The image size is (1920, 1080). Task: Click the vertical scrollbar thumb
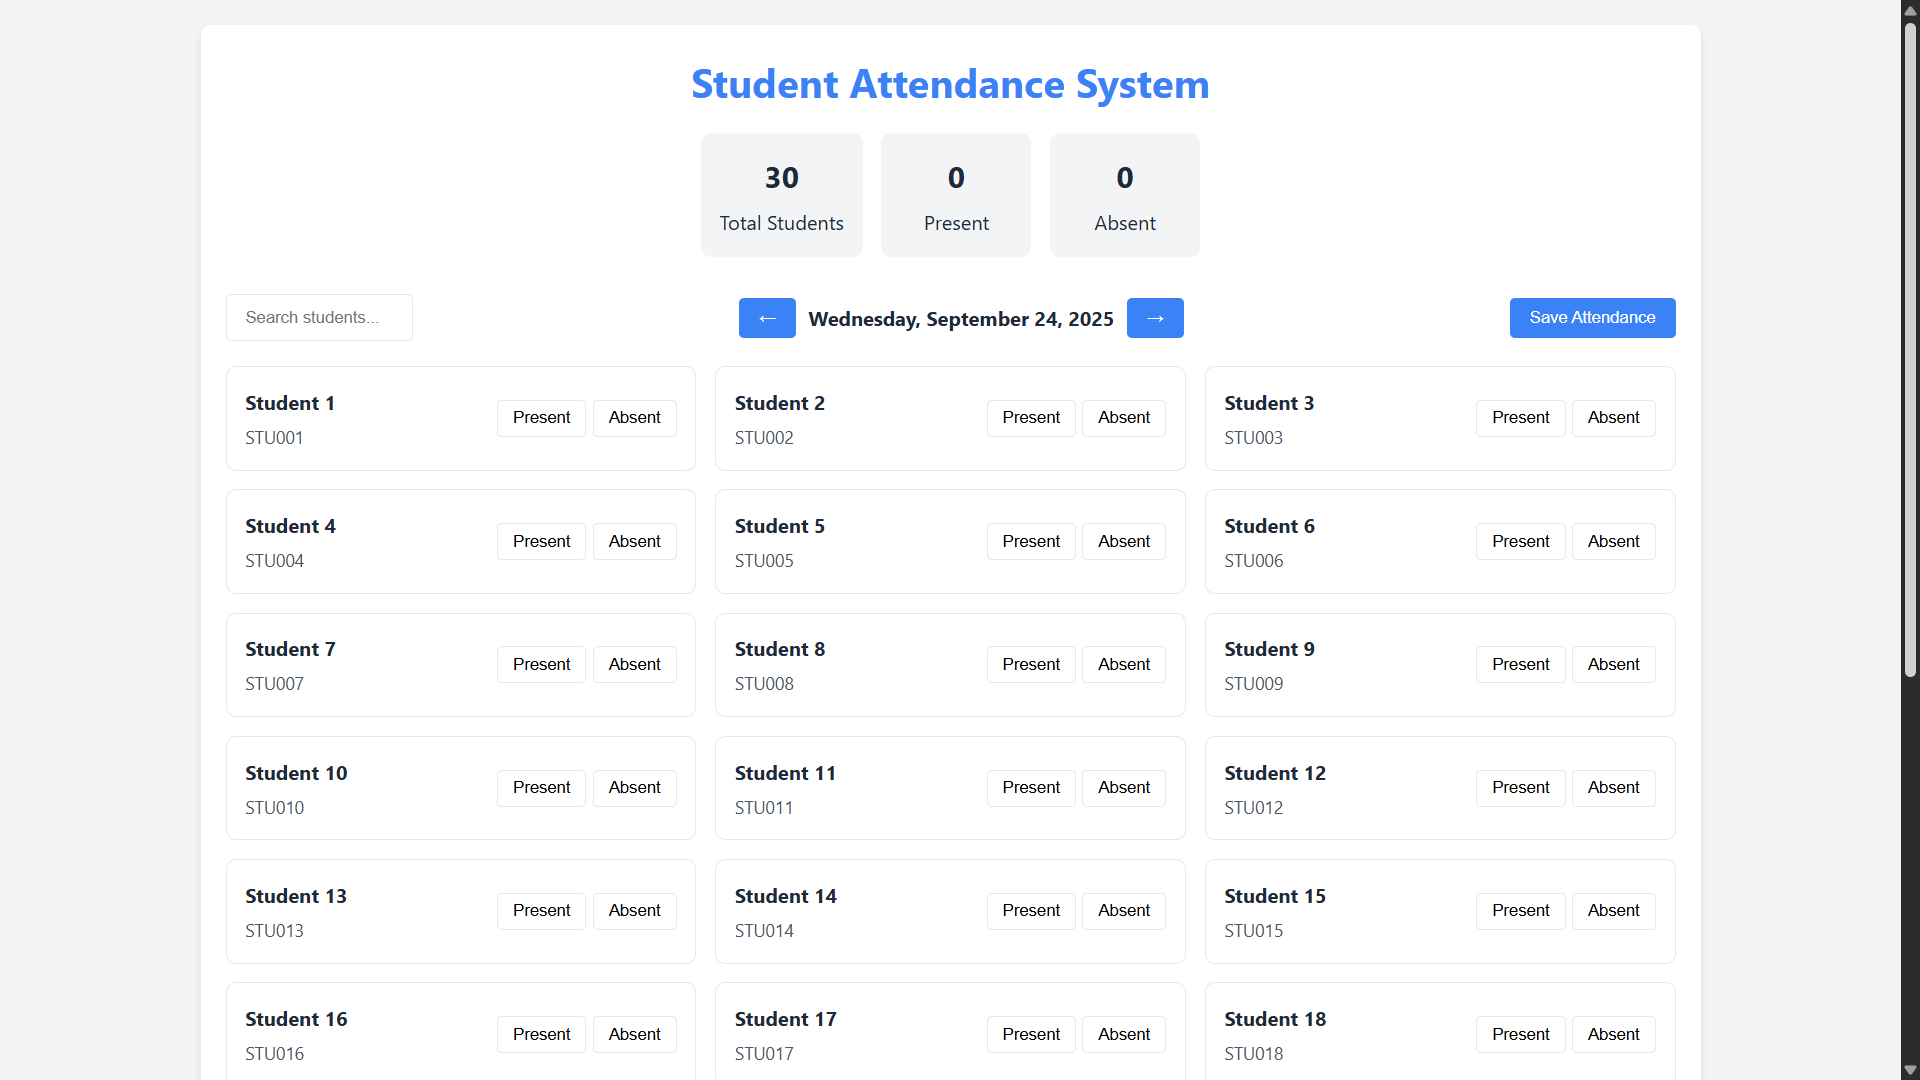(x=1910, y=350)
